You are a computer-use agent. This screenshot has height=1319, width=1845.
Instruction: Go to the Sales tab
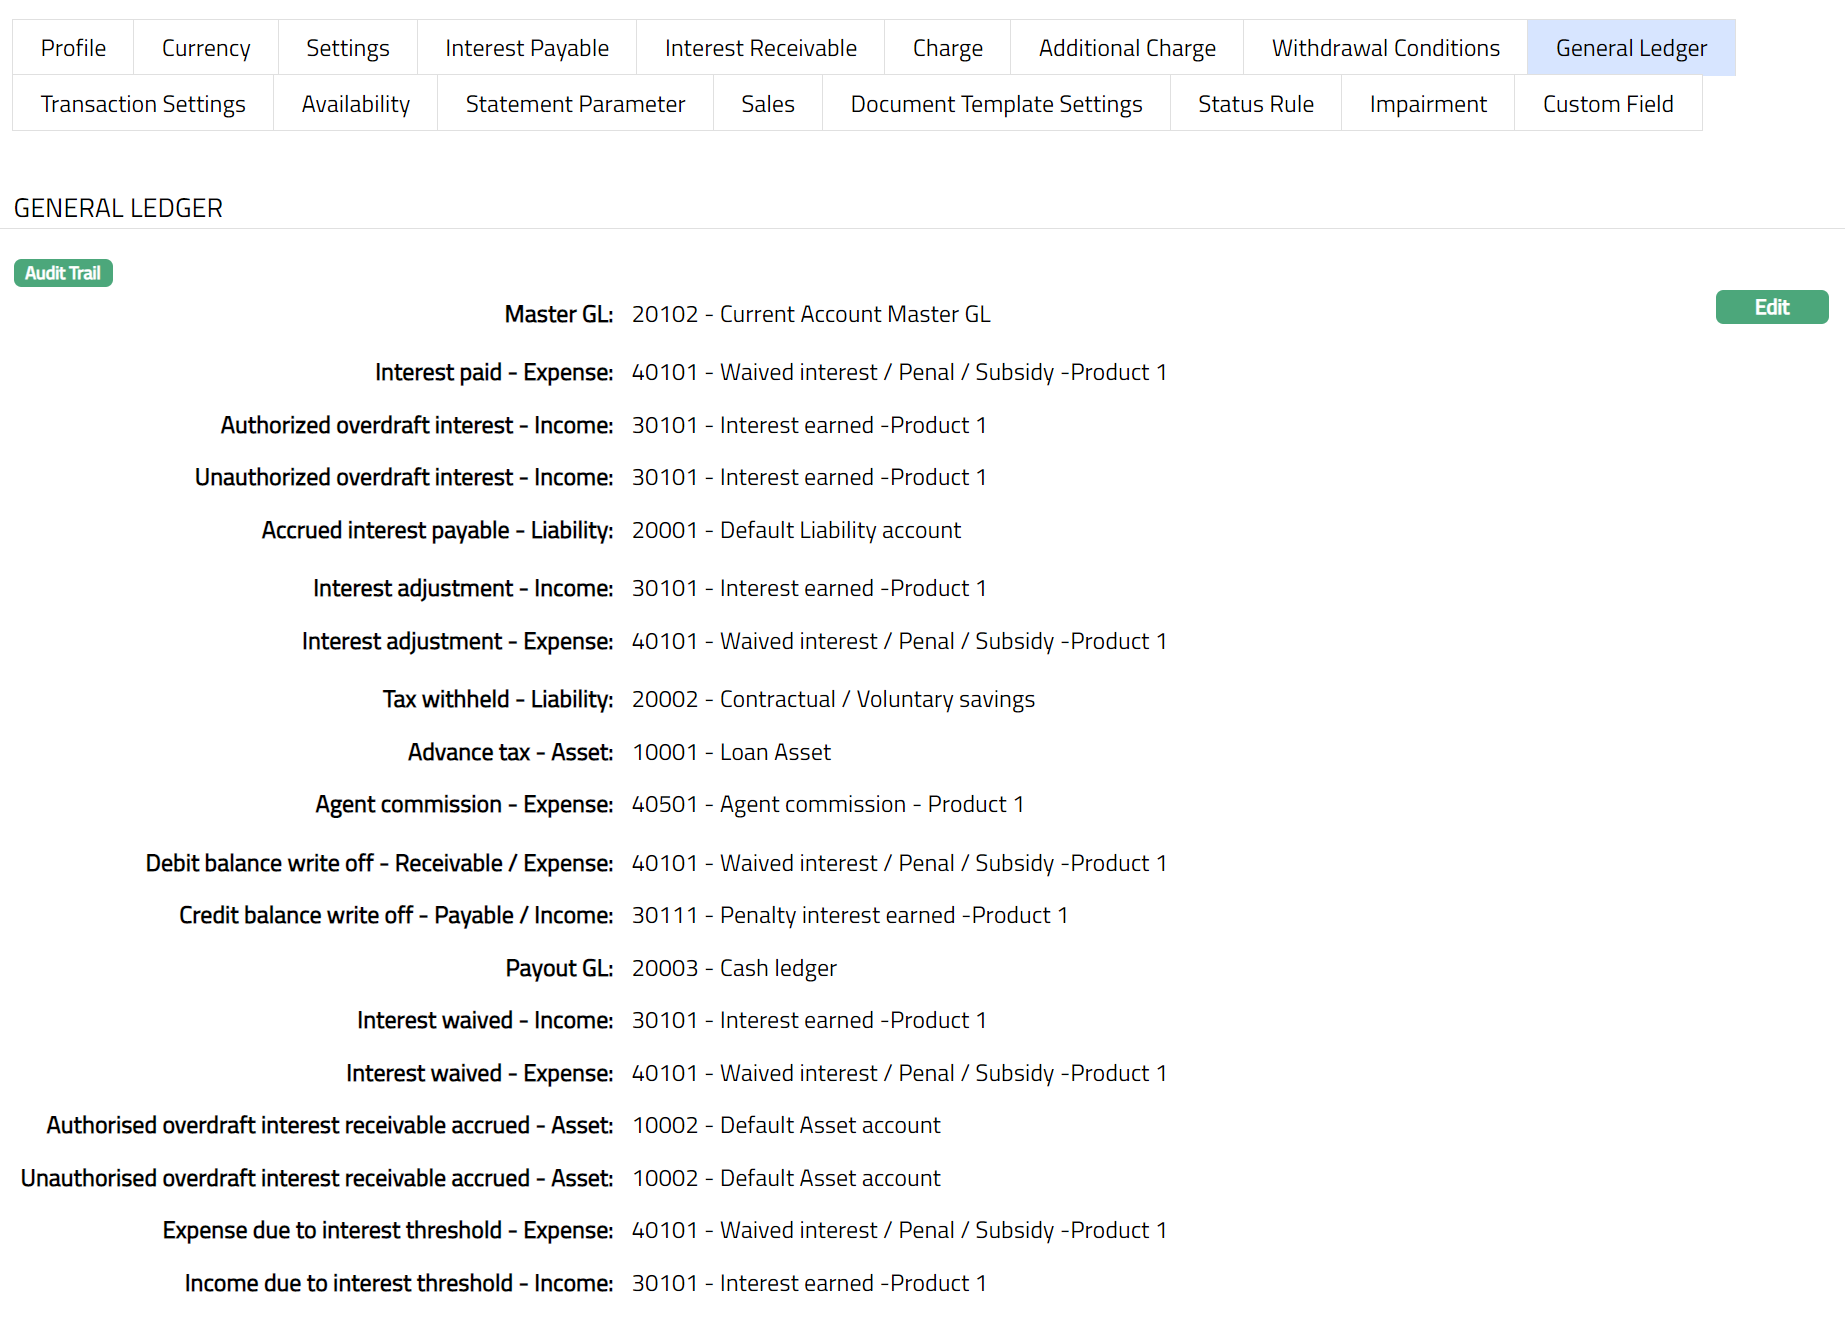point(767,104)
